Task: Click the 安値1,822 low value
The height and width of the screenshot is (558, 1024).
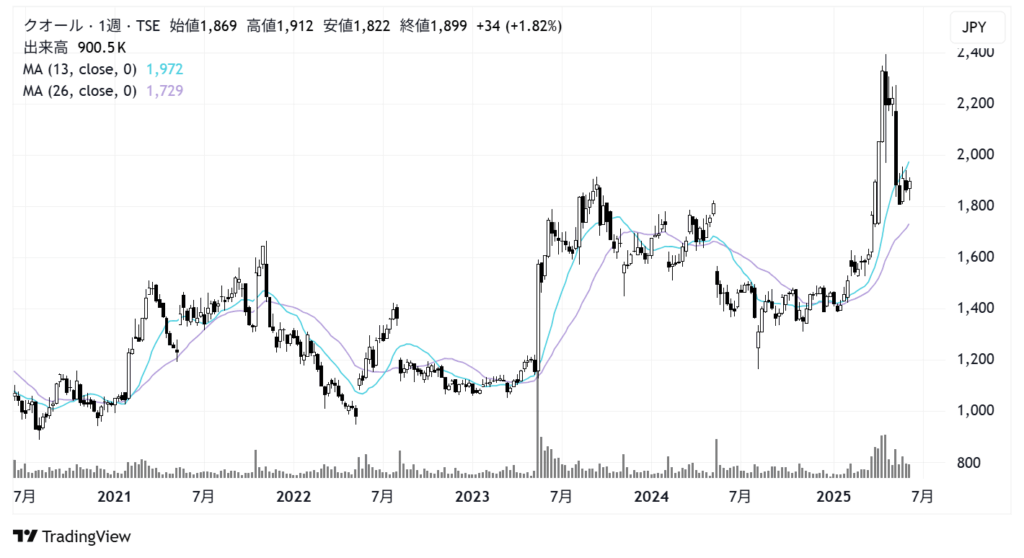Action: tap(357, 26)
